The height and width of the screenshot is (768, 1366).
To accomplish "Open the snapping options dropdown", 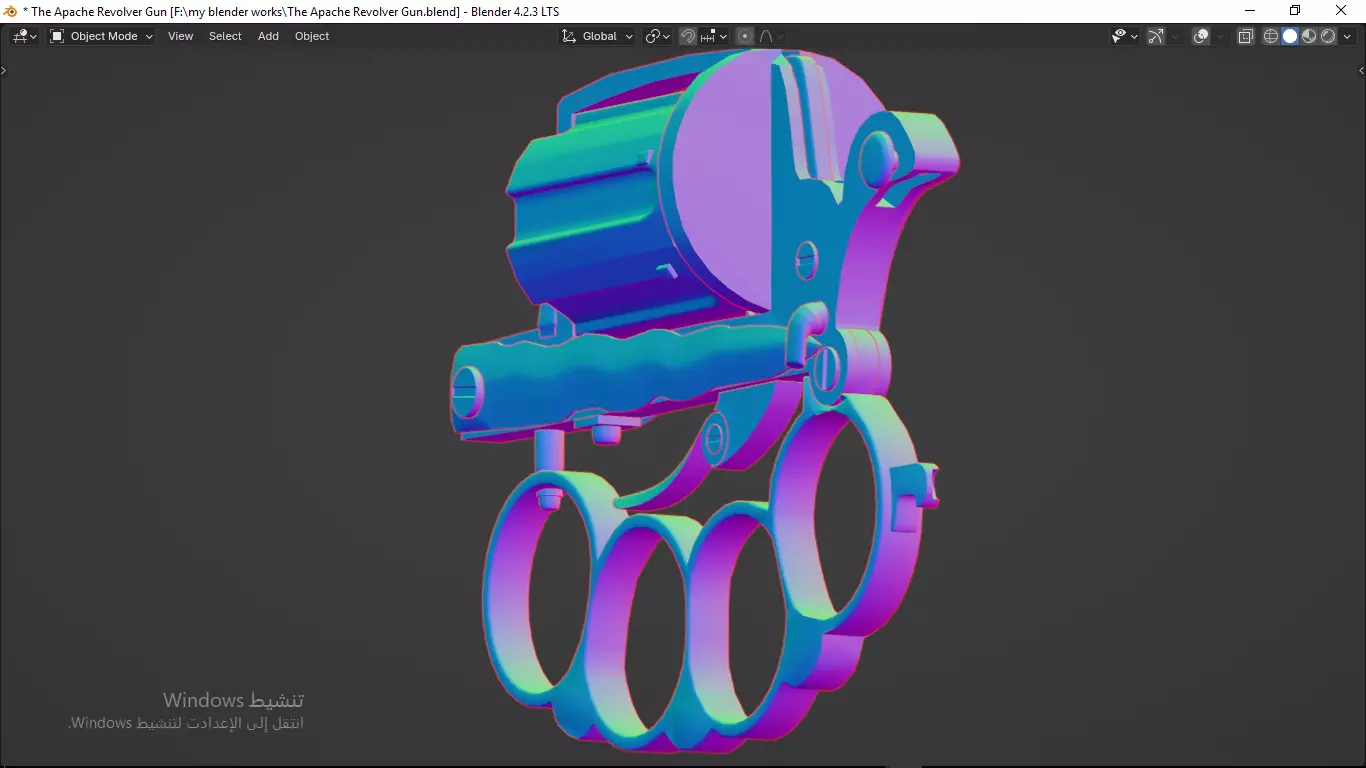I will point(713,36).
